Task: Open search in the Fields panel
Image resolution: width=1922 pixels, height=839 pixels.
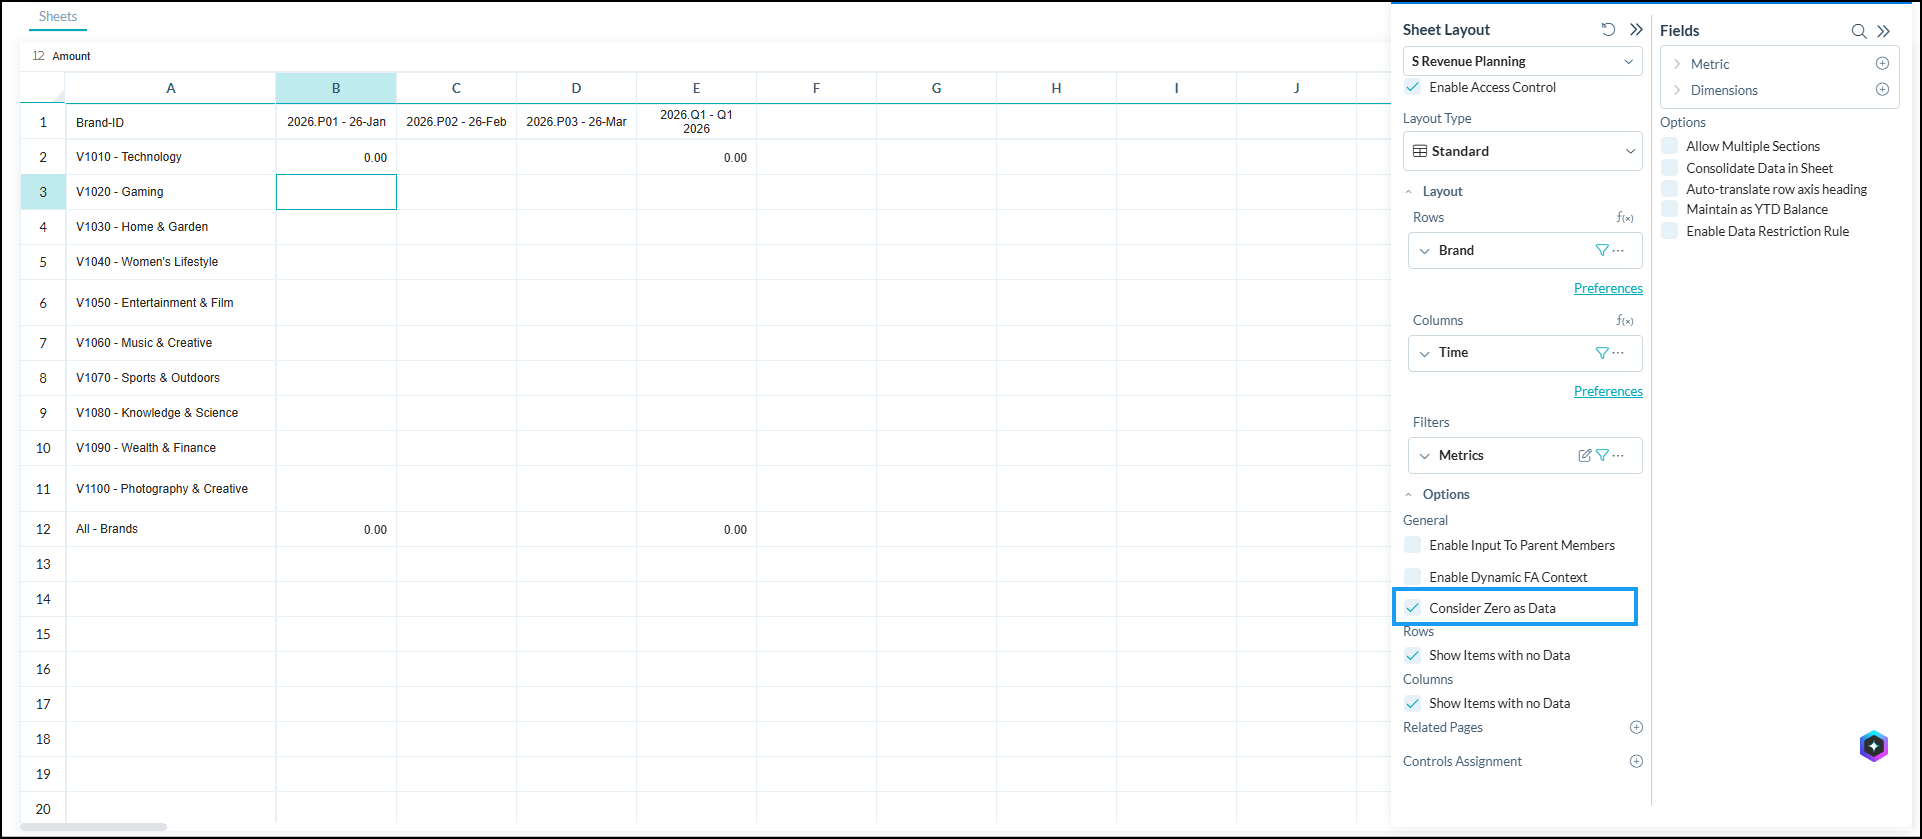Action: pyautogui.click(x=1859, y=31)
